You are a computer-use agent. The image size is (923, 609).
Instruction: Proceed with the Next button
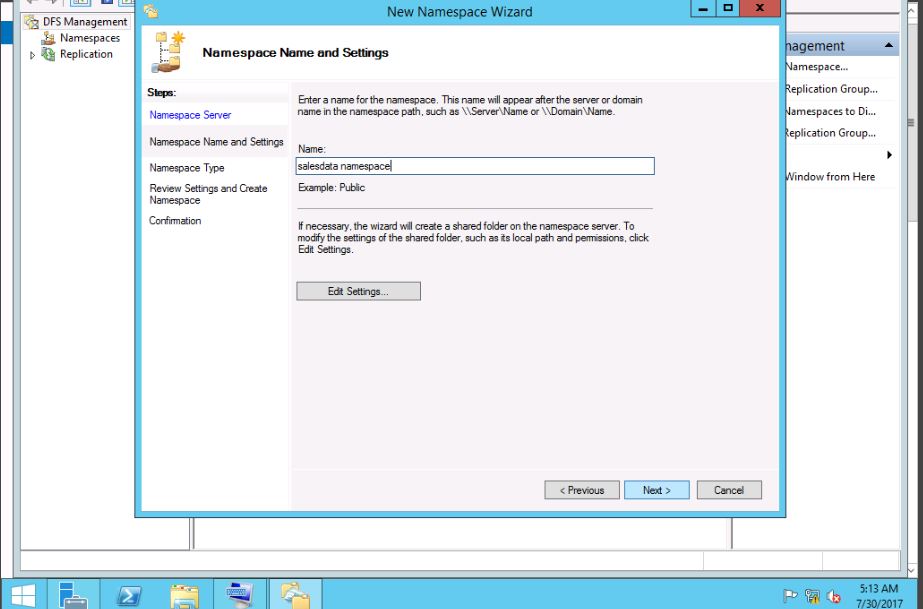click(x=656, y=490)
